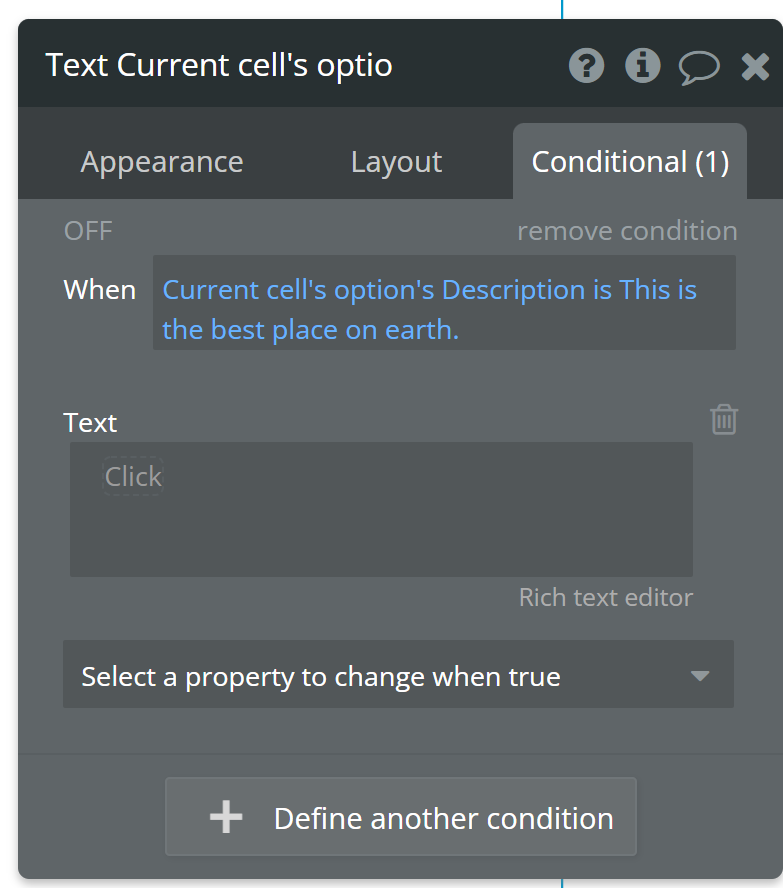Switch to the Appearance tab

coord(162,162)
